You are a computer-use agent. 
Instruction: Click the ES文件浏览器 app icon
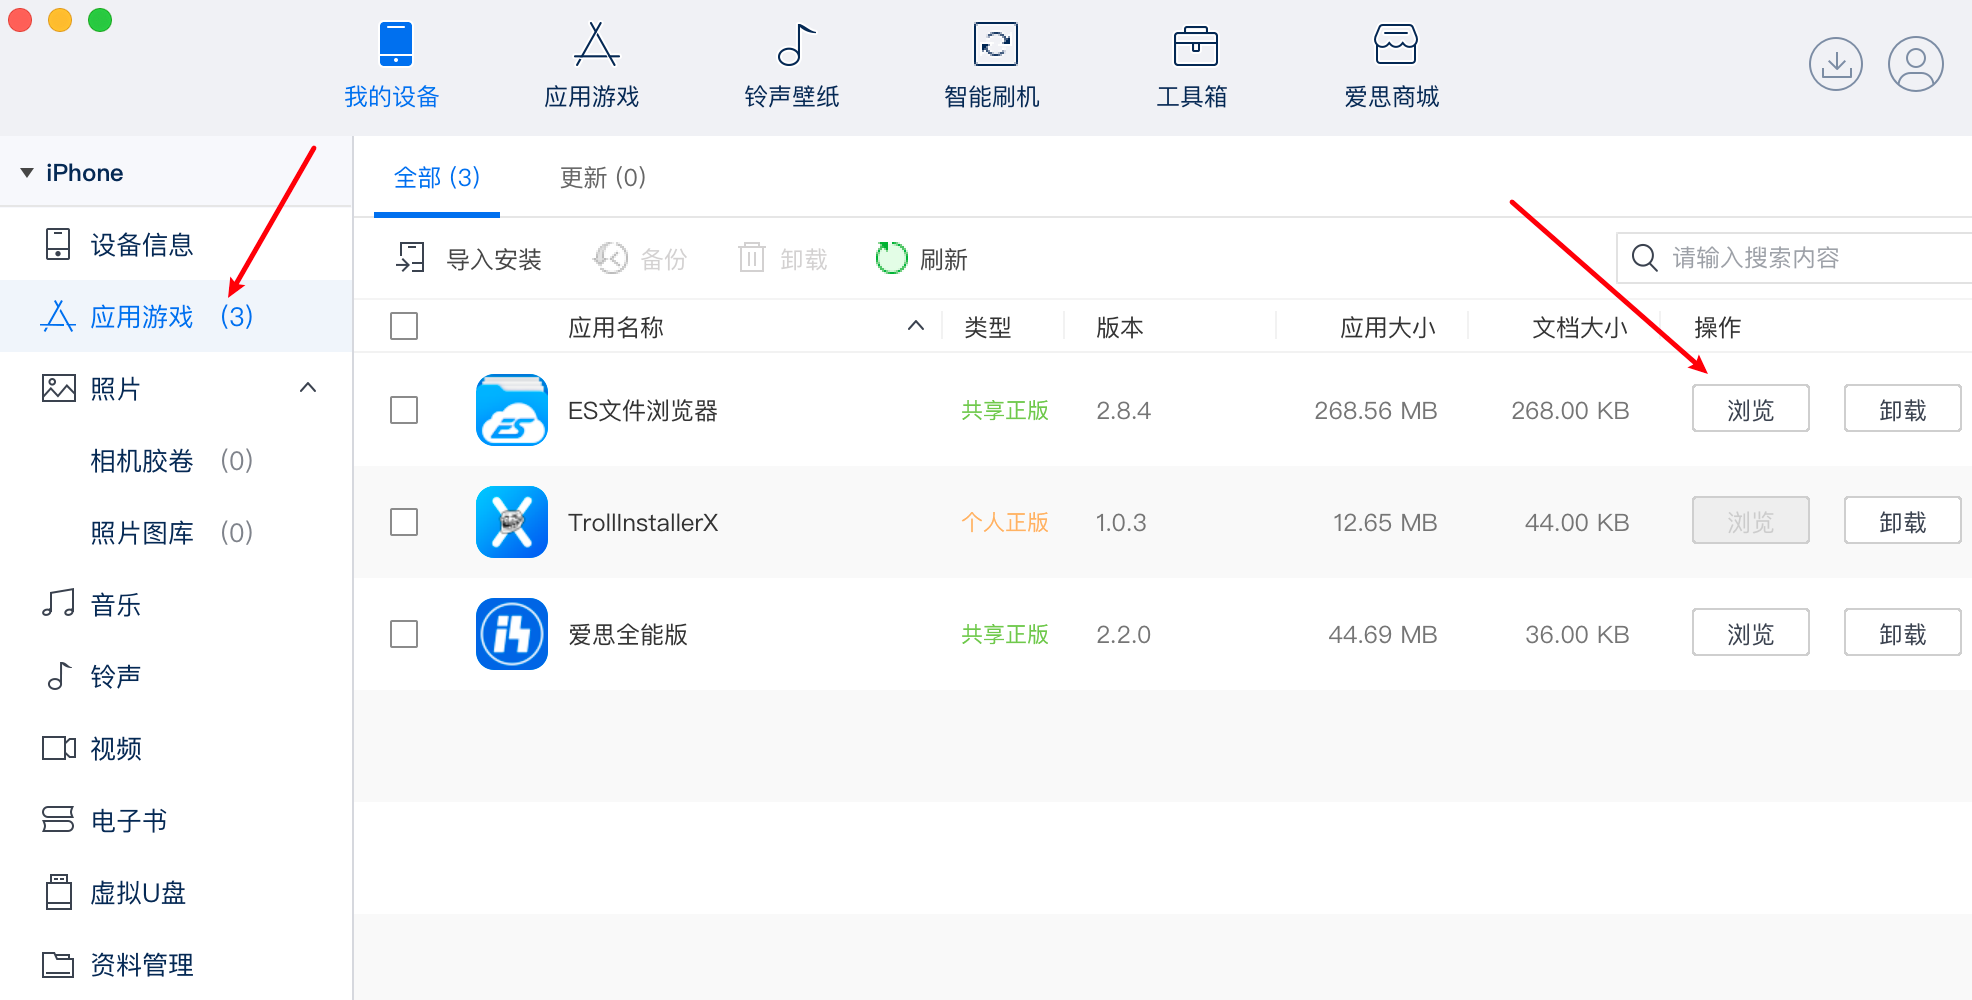click(x=512, y=410)
